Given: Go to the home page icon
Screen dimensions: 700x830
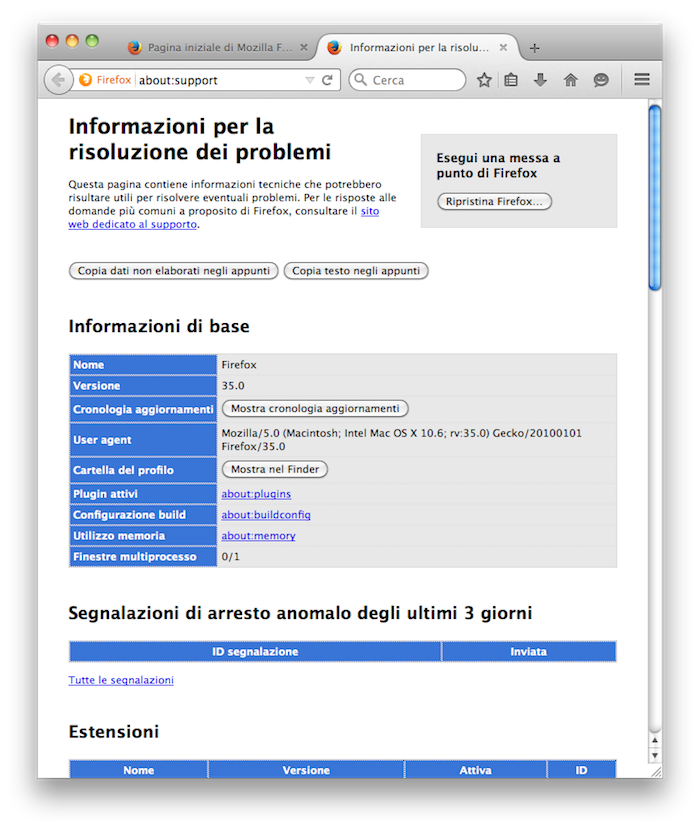Looking at the screenshot, I should [x=570, y=80].
